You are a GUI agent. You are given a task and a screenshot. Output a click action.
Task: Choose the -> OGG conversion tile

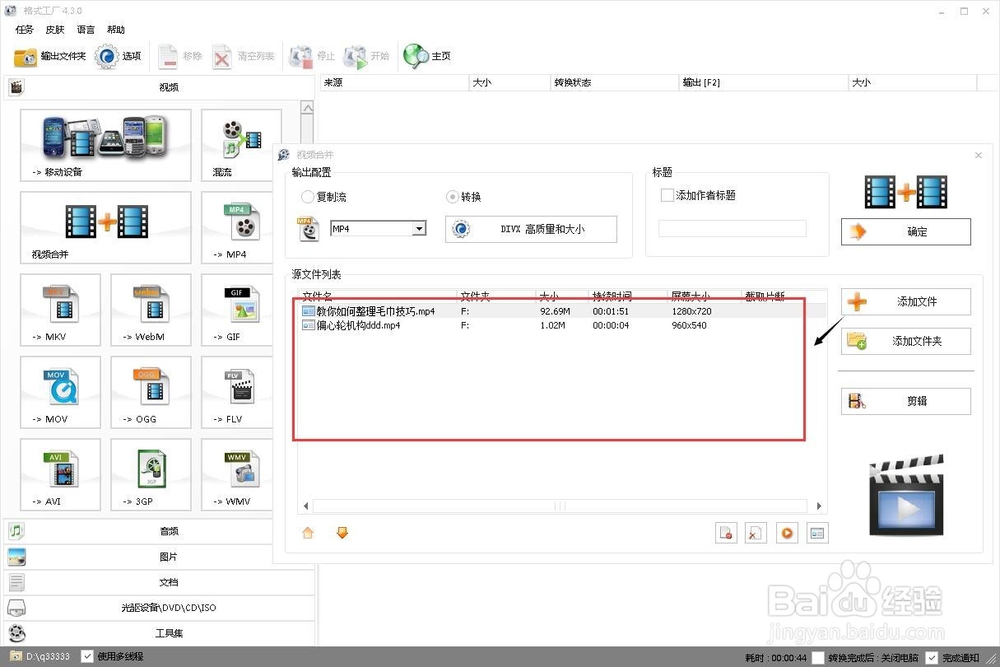(151, 392)
